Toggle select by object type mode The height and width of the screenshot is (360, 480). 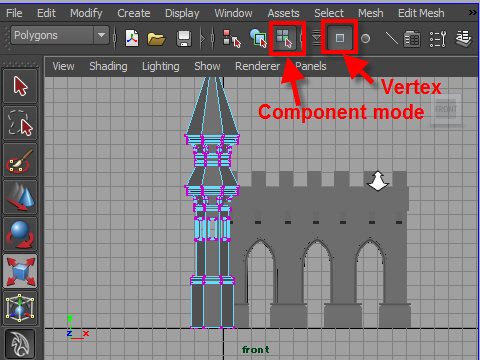tap(258, 38)
